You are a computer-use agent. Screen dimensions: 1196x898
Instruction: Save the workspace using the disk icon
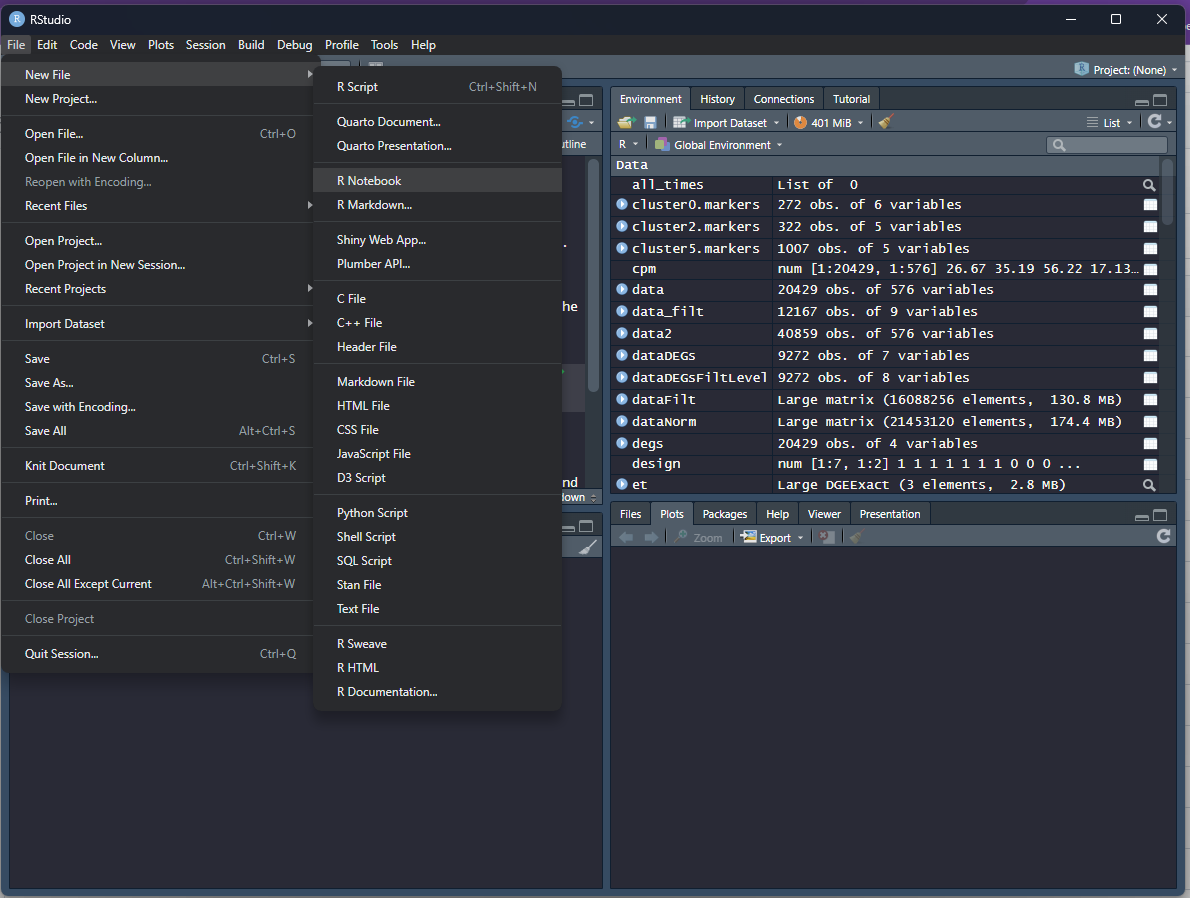(650, 121)
